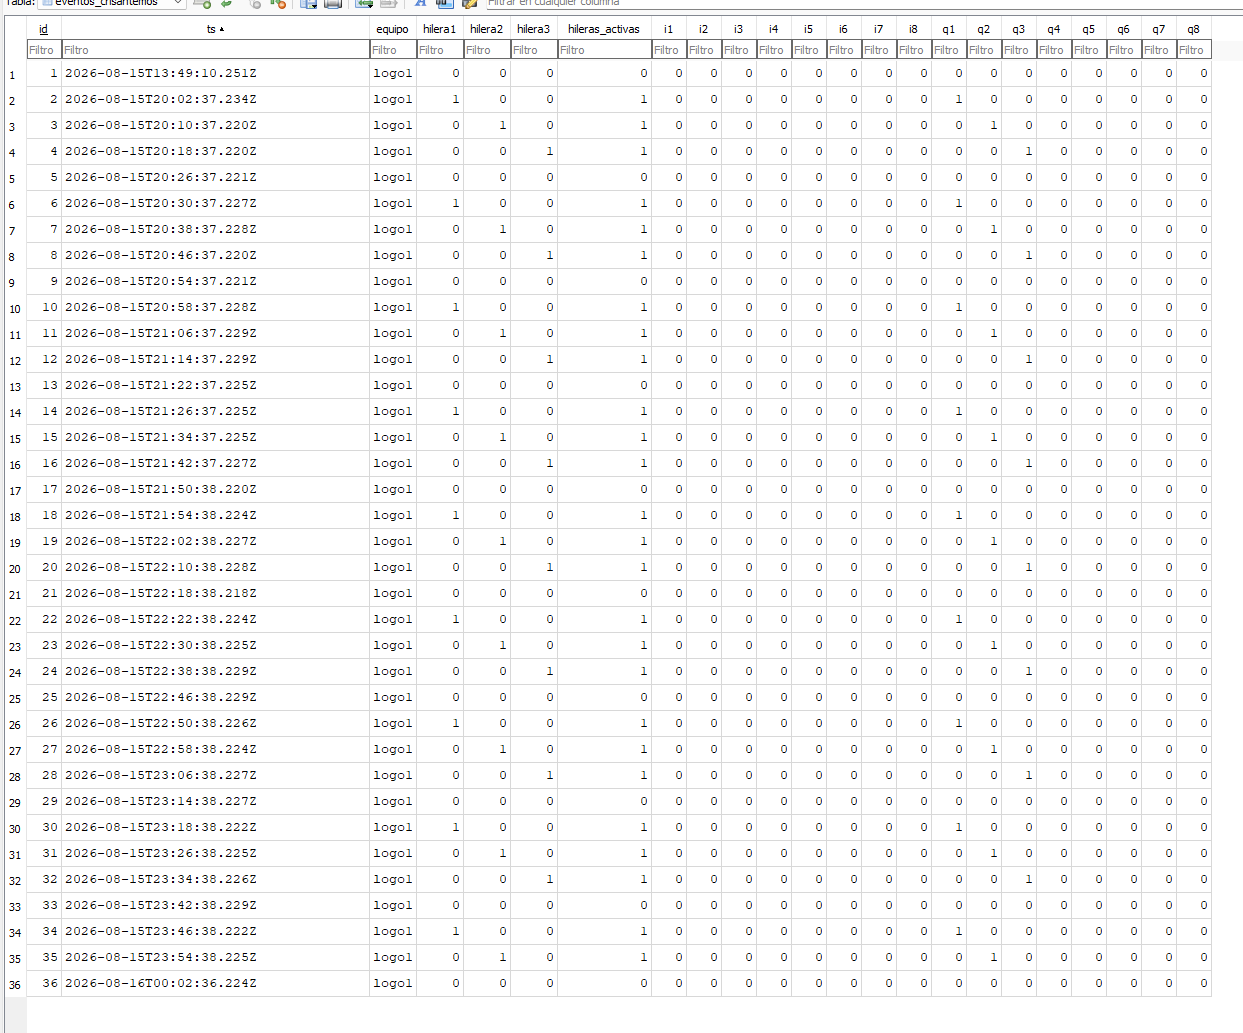1243x1033 pixels.
Task: Select row header number 25
Action: [13, 698]
